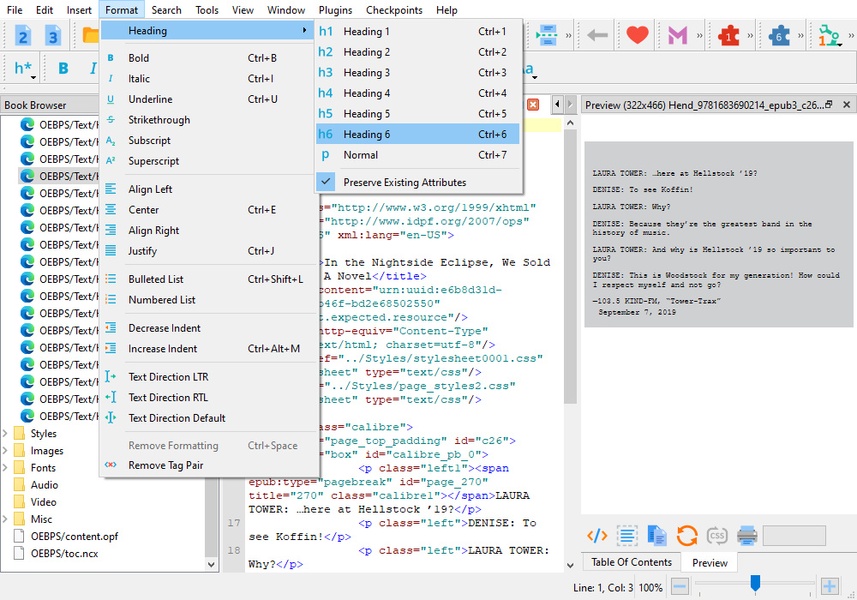The image size is (857, 600).
Task: Switch to the Table Of Contents tab
Action: click(x=631, y=562)
